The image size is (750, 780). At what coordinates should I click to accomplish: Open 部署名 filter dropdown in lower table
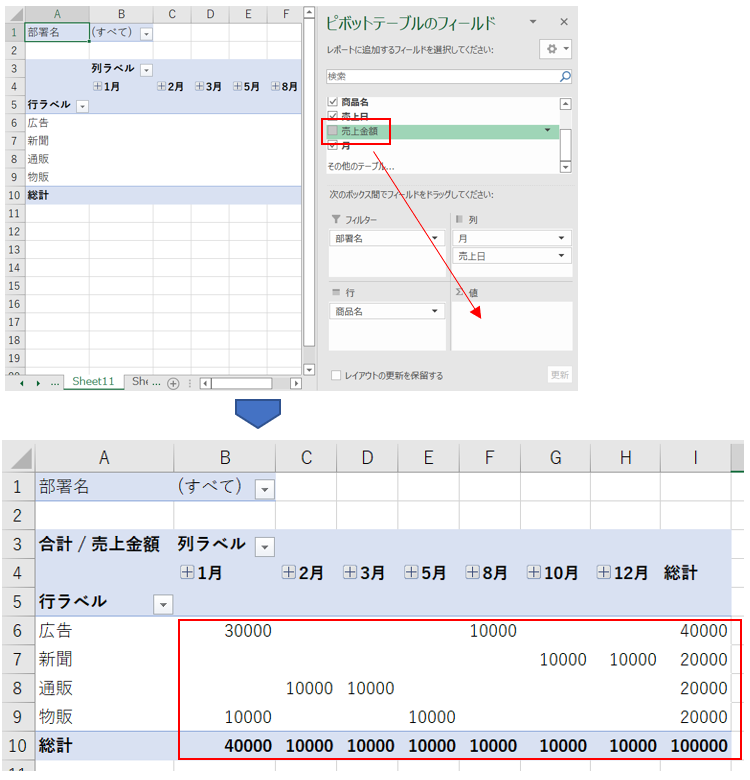[x=264, y=489]
